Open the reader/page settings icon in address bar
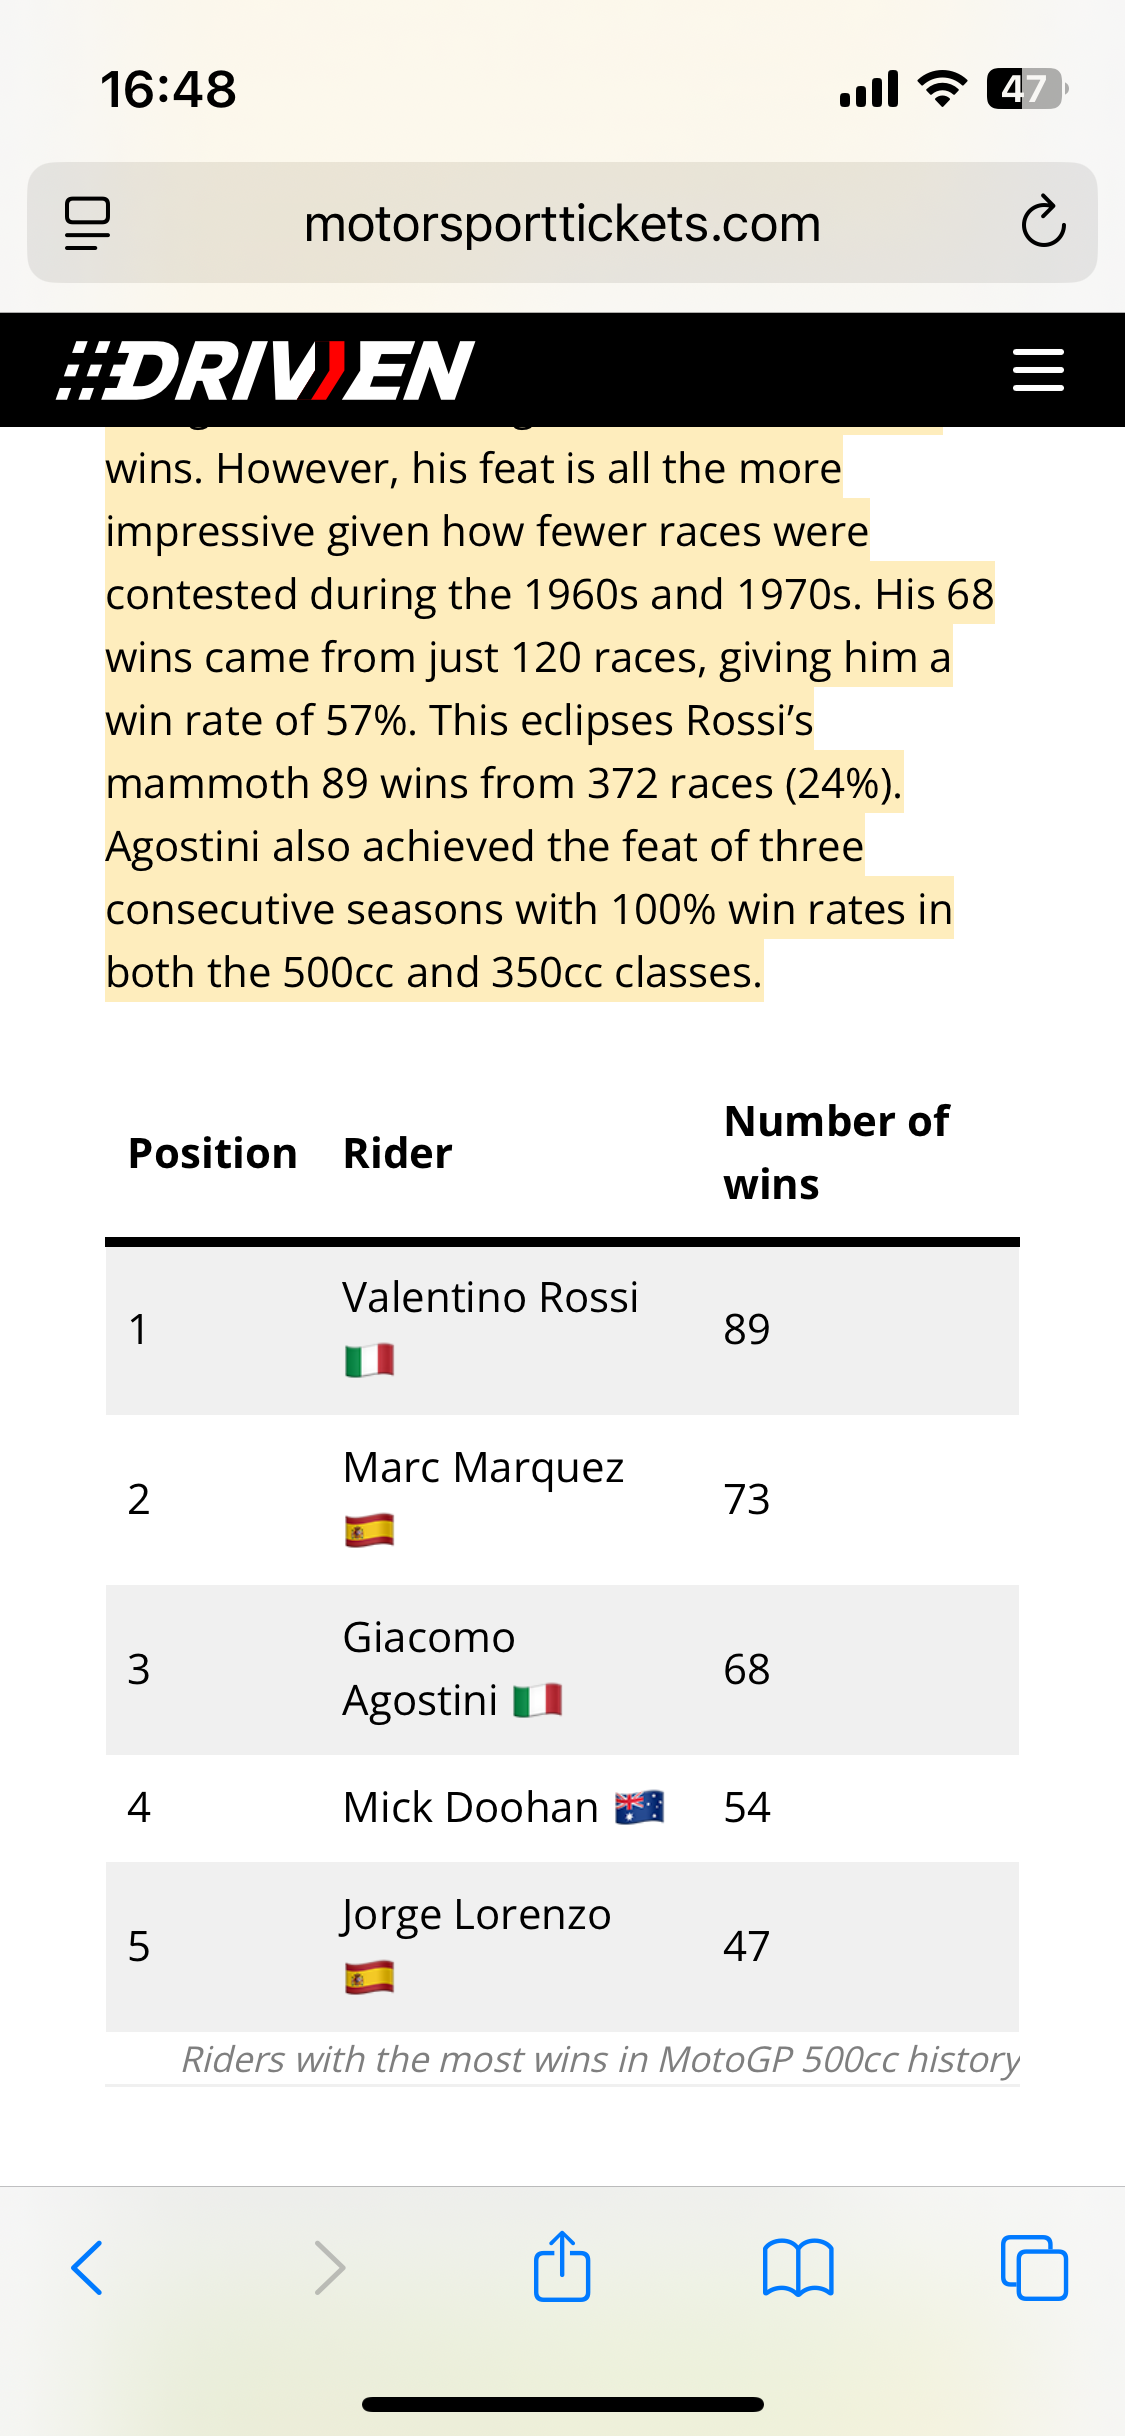 87,222
